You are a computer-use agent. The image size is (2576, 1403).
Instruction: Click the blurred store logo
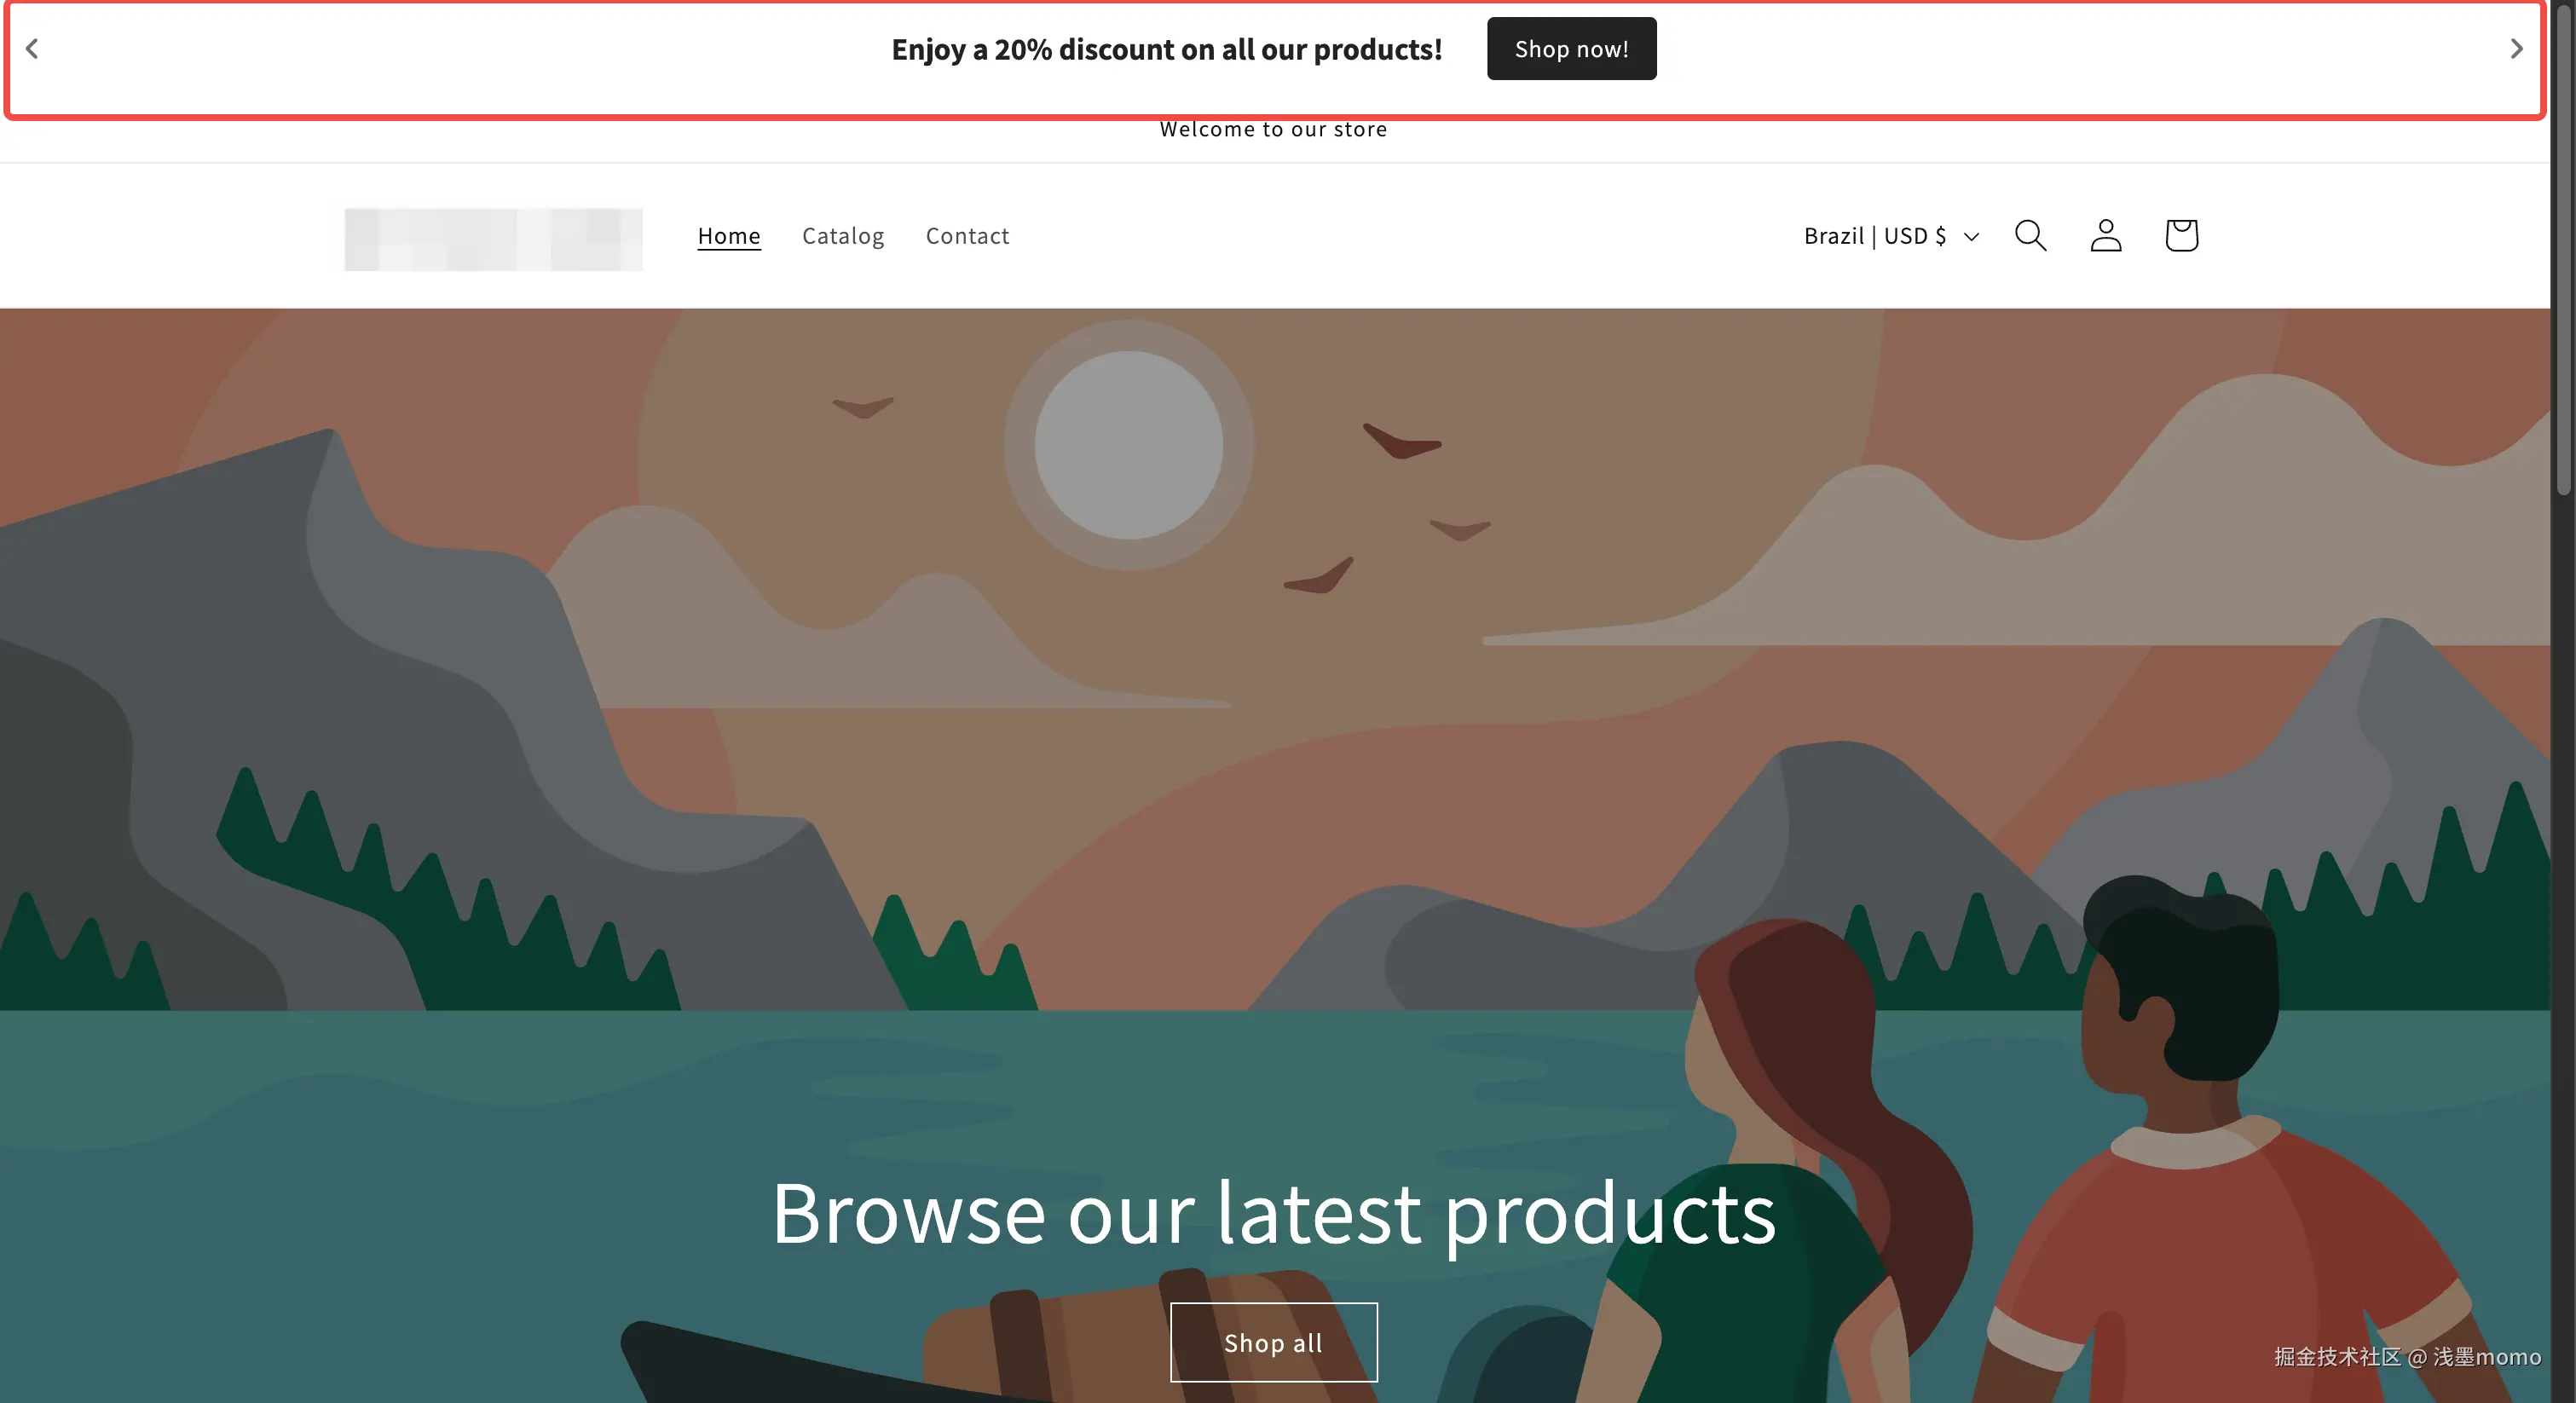[493, 238]
